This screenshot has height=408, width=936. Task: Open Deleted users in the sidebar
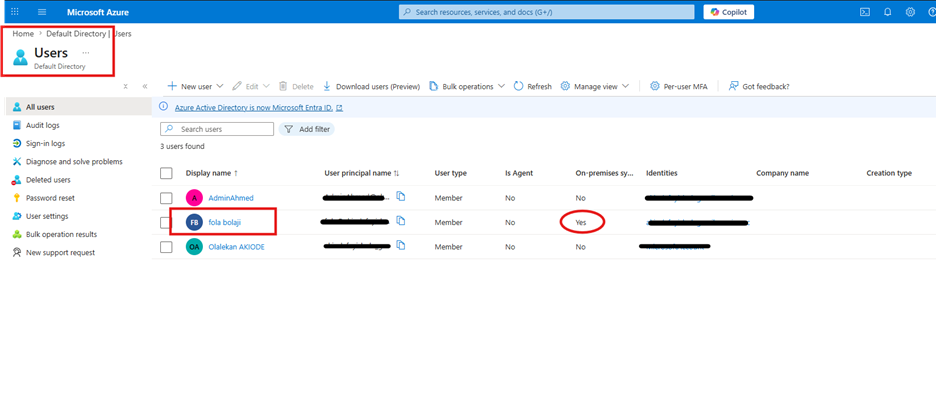tap(48, 180)
